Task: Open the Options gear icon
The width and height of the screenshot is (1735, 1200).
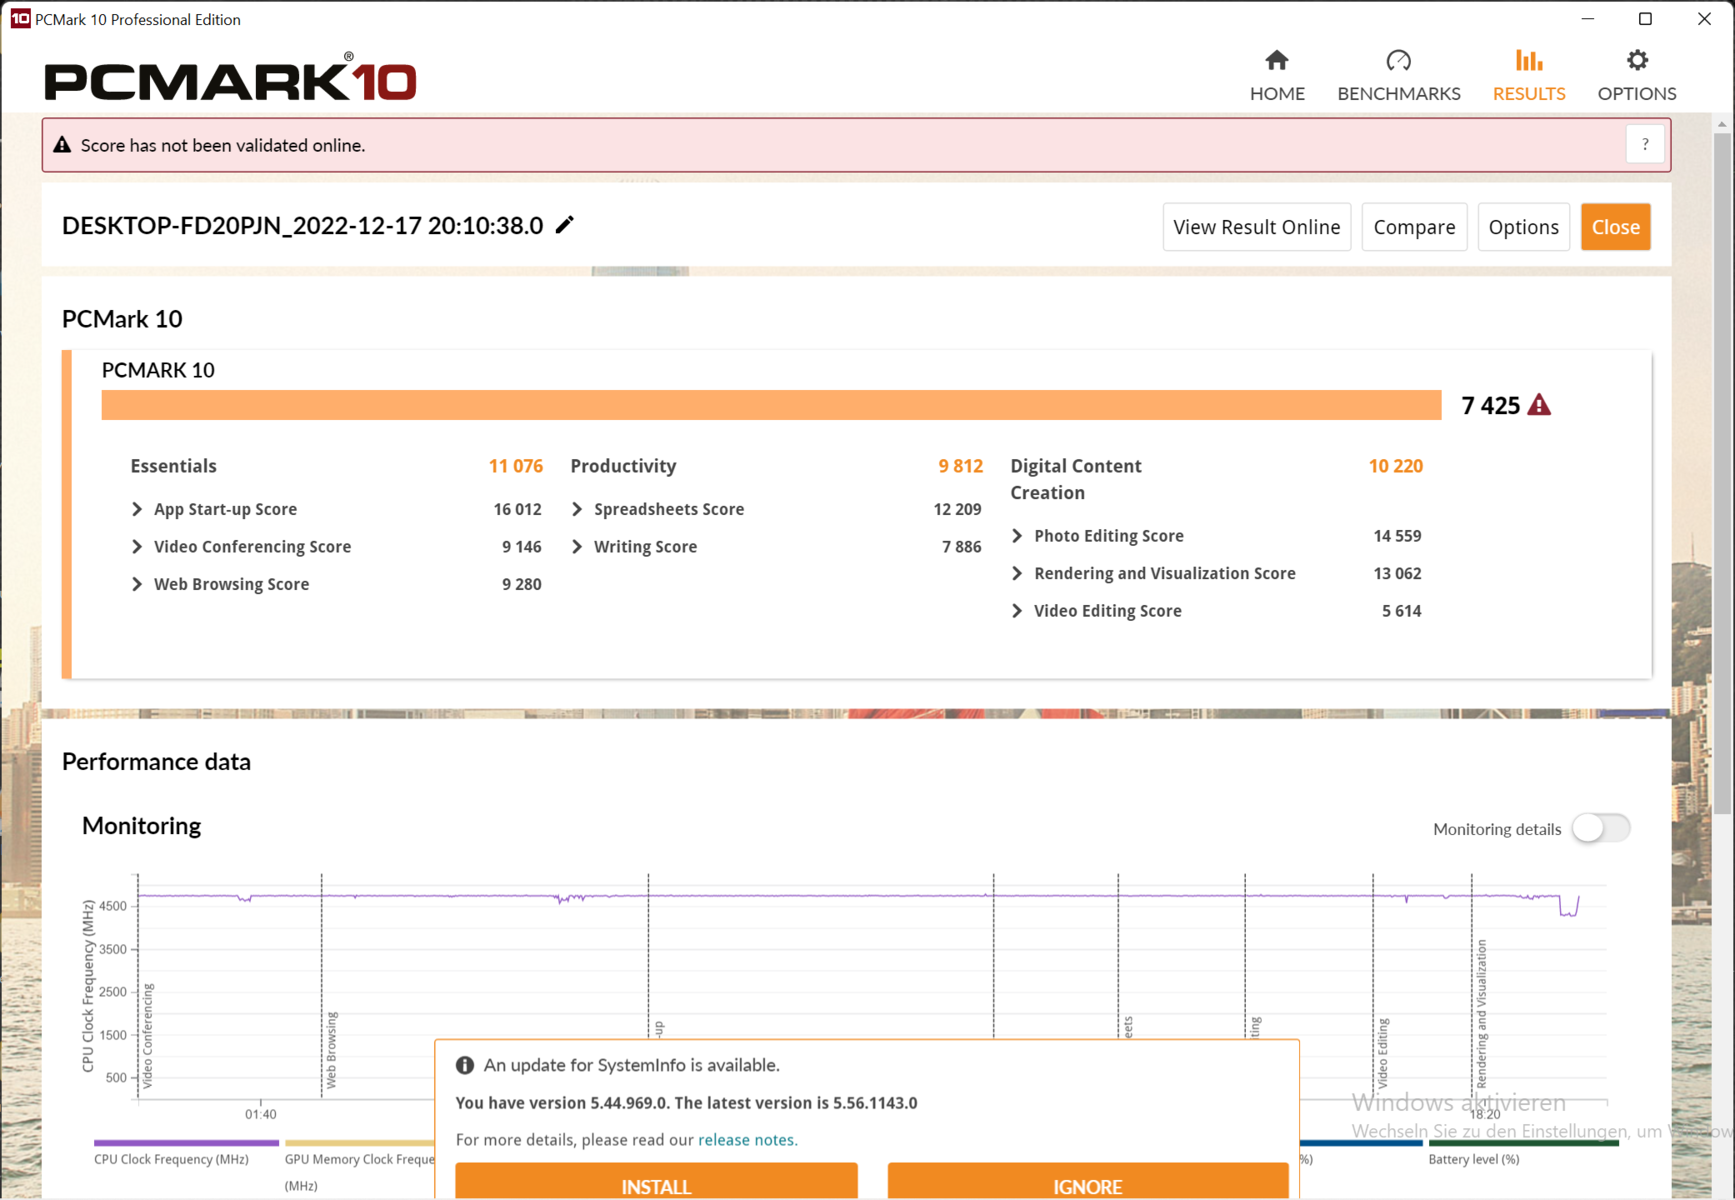Action: [x=1637, y=61]
